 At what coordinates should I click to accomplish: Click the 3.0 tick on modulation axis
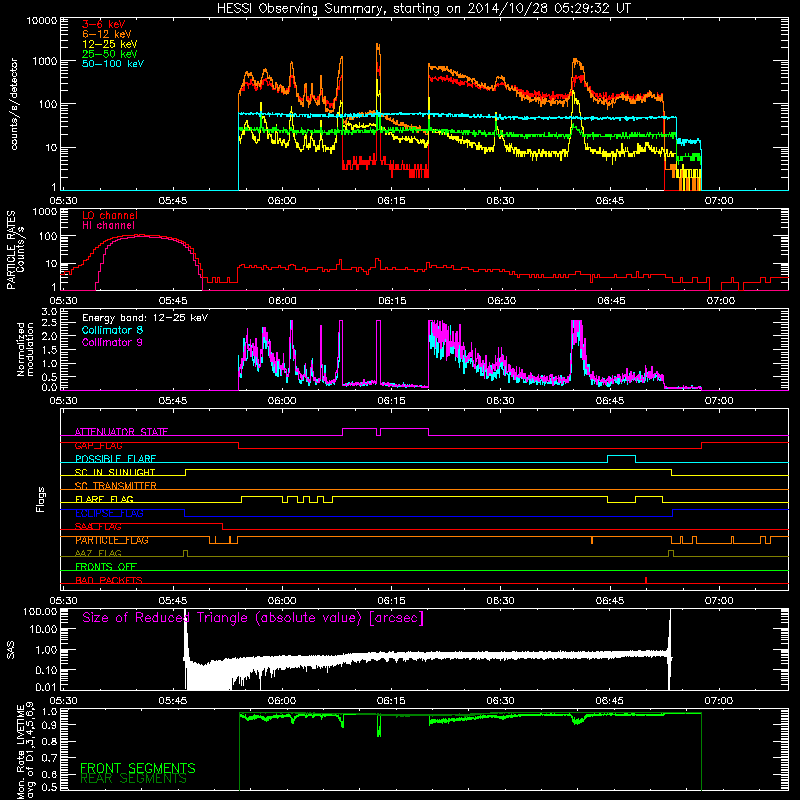pyautogui.click(x=49, y=312)
